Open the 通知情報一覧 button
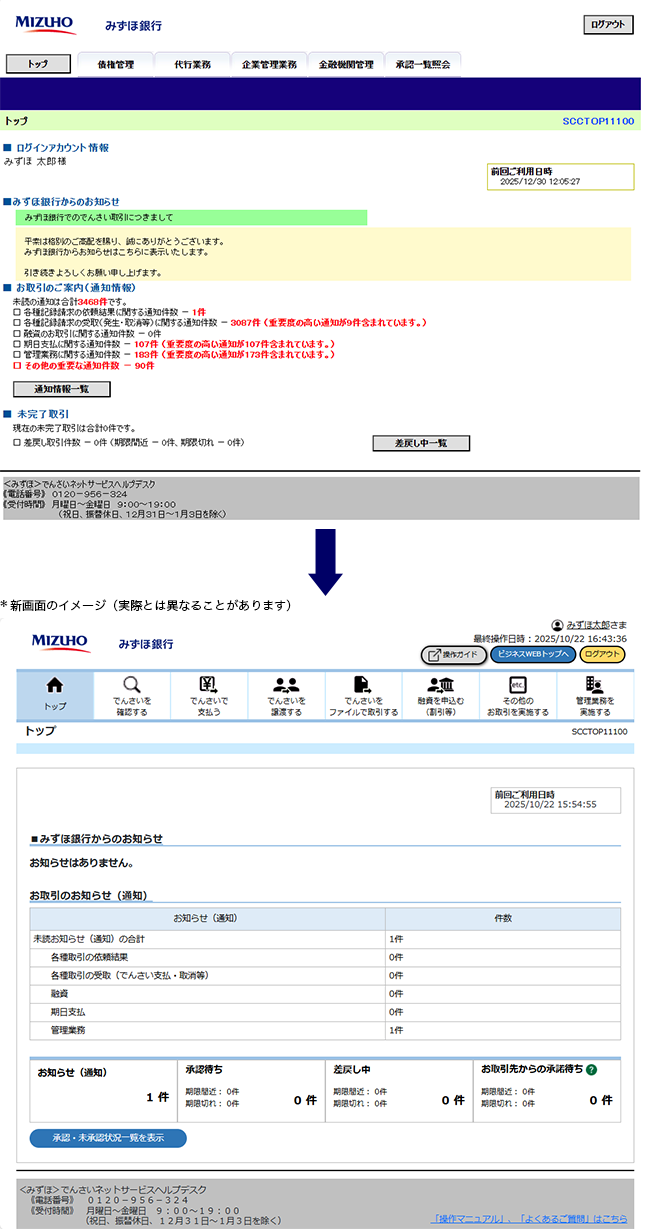Screen dimensions: 650x1229 pyautogui.click(x=62, y=389)
